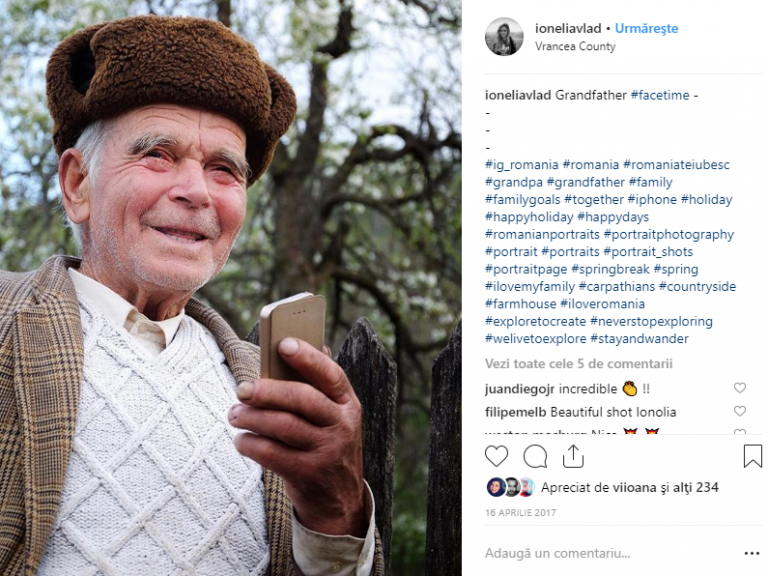Share the post via share icon
The image size is (768, 576).
point(573,456)
